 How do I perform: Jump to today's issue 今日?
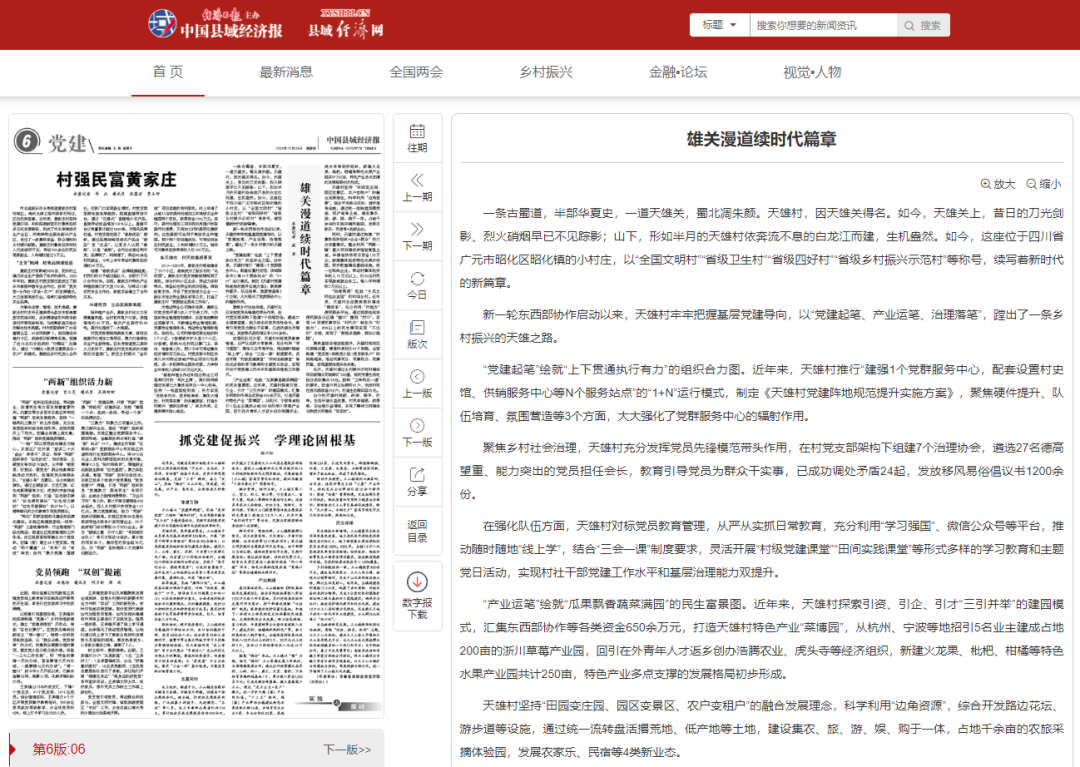click(417, 286)
